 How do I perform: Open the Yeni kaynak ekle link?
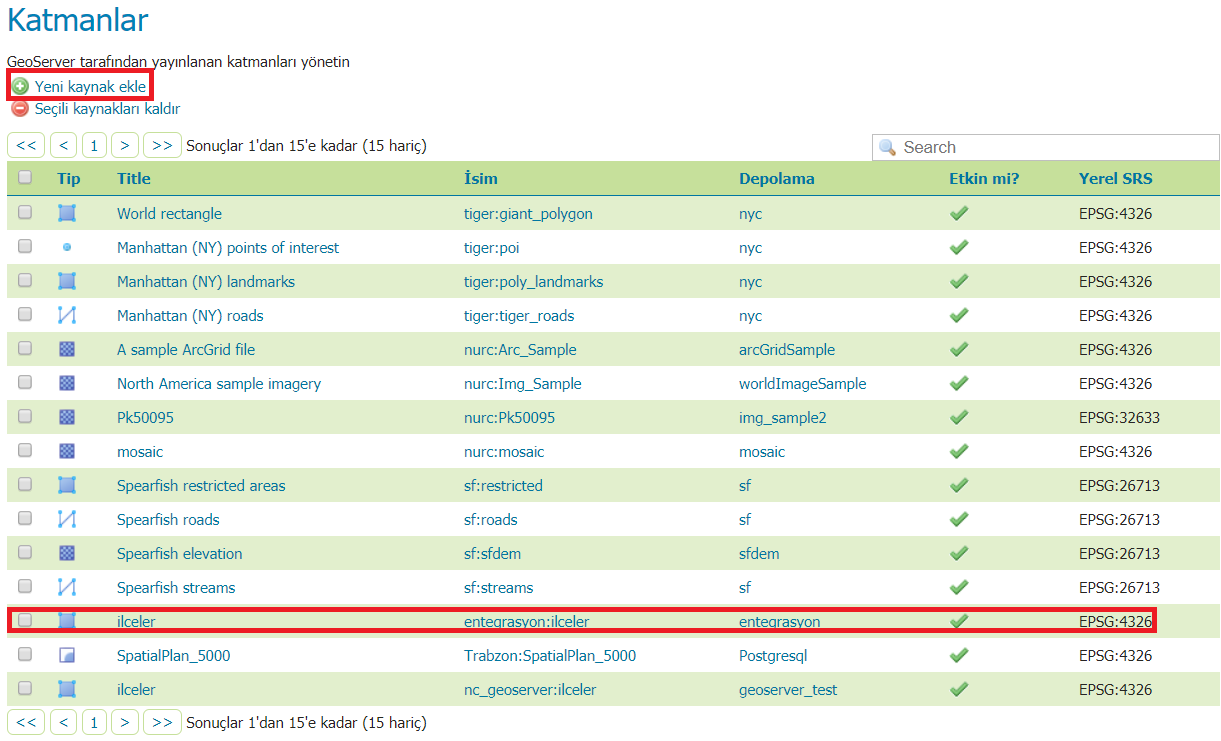click(x=90, y=87)
